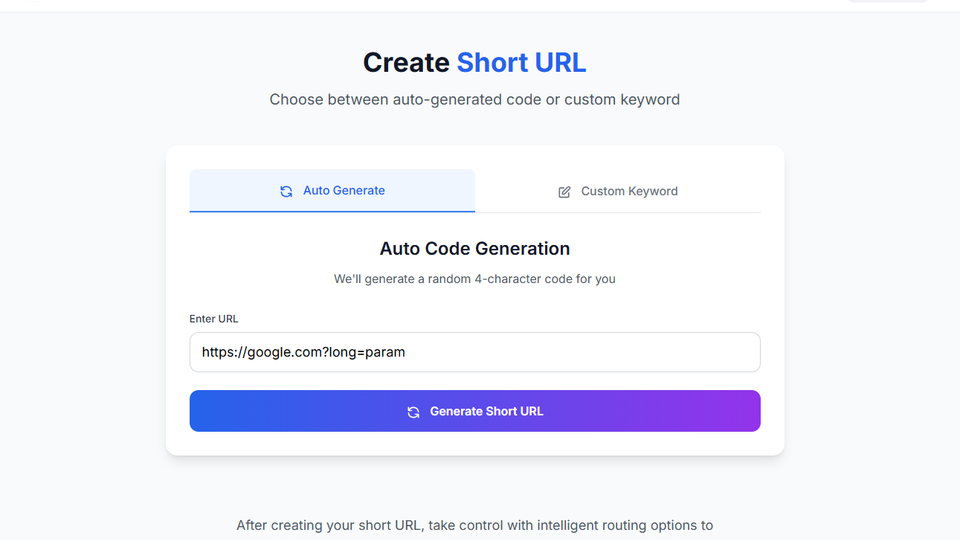Select the blue 'Short URL' title text
The height and width of the screenshot is (540, 960).
tap(521, 63)
